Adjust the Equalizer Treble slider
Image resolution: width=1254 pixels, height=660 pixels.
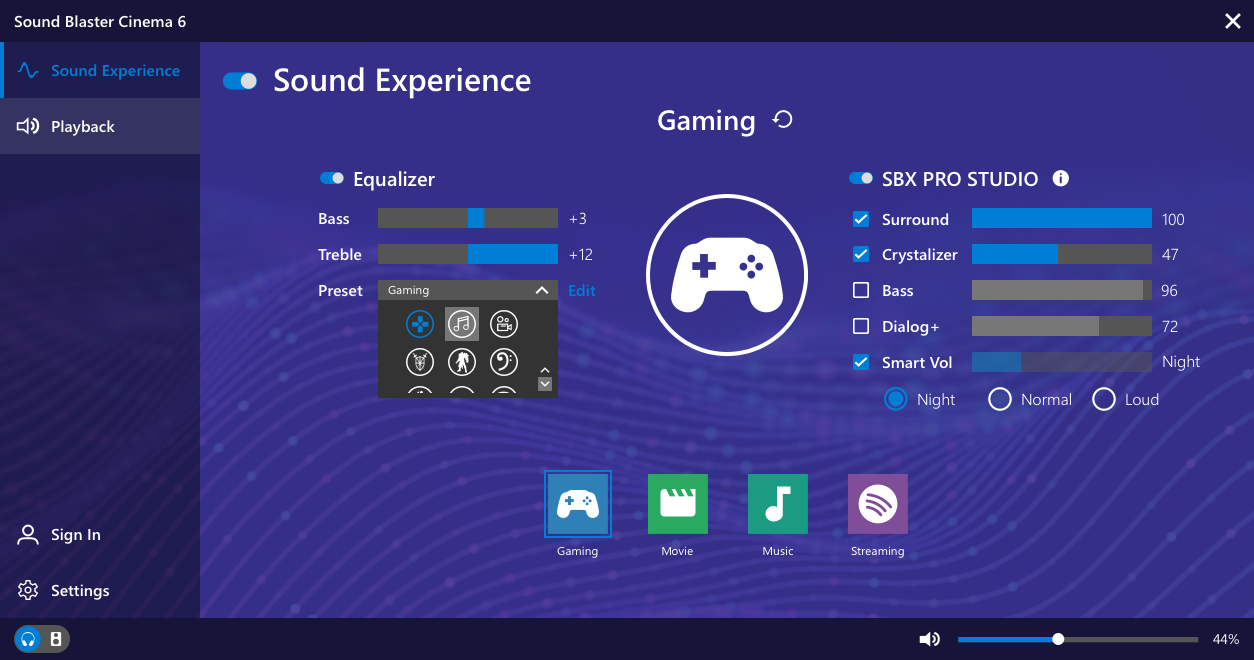(x=468, y=254)
